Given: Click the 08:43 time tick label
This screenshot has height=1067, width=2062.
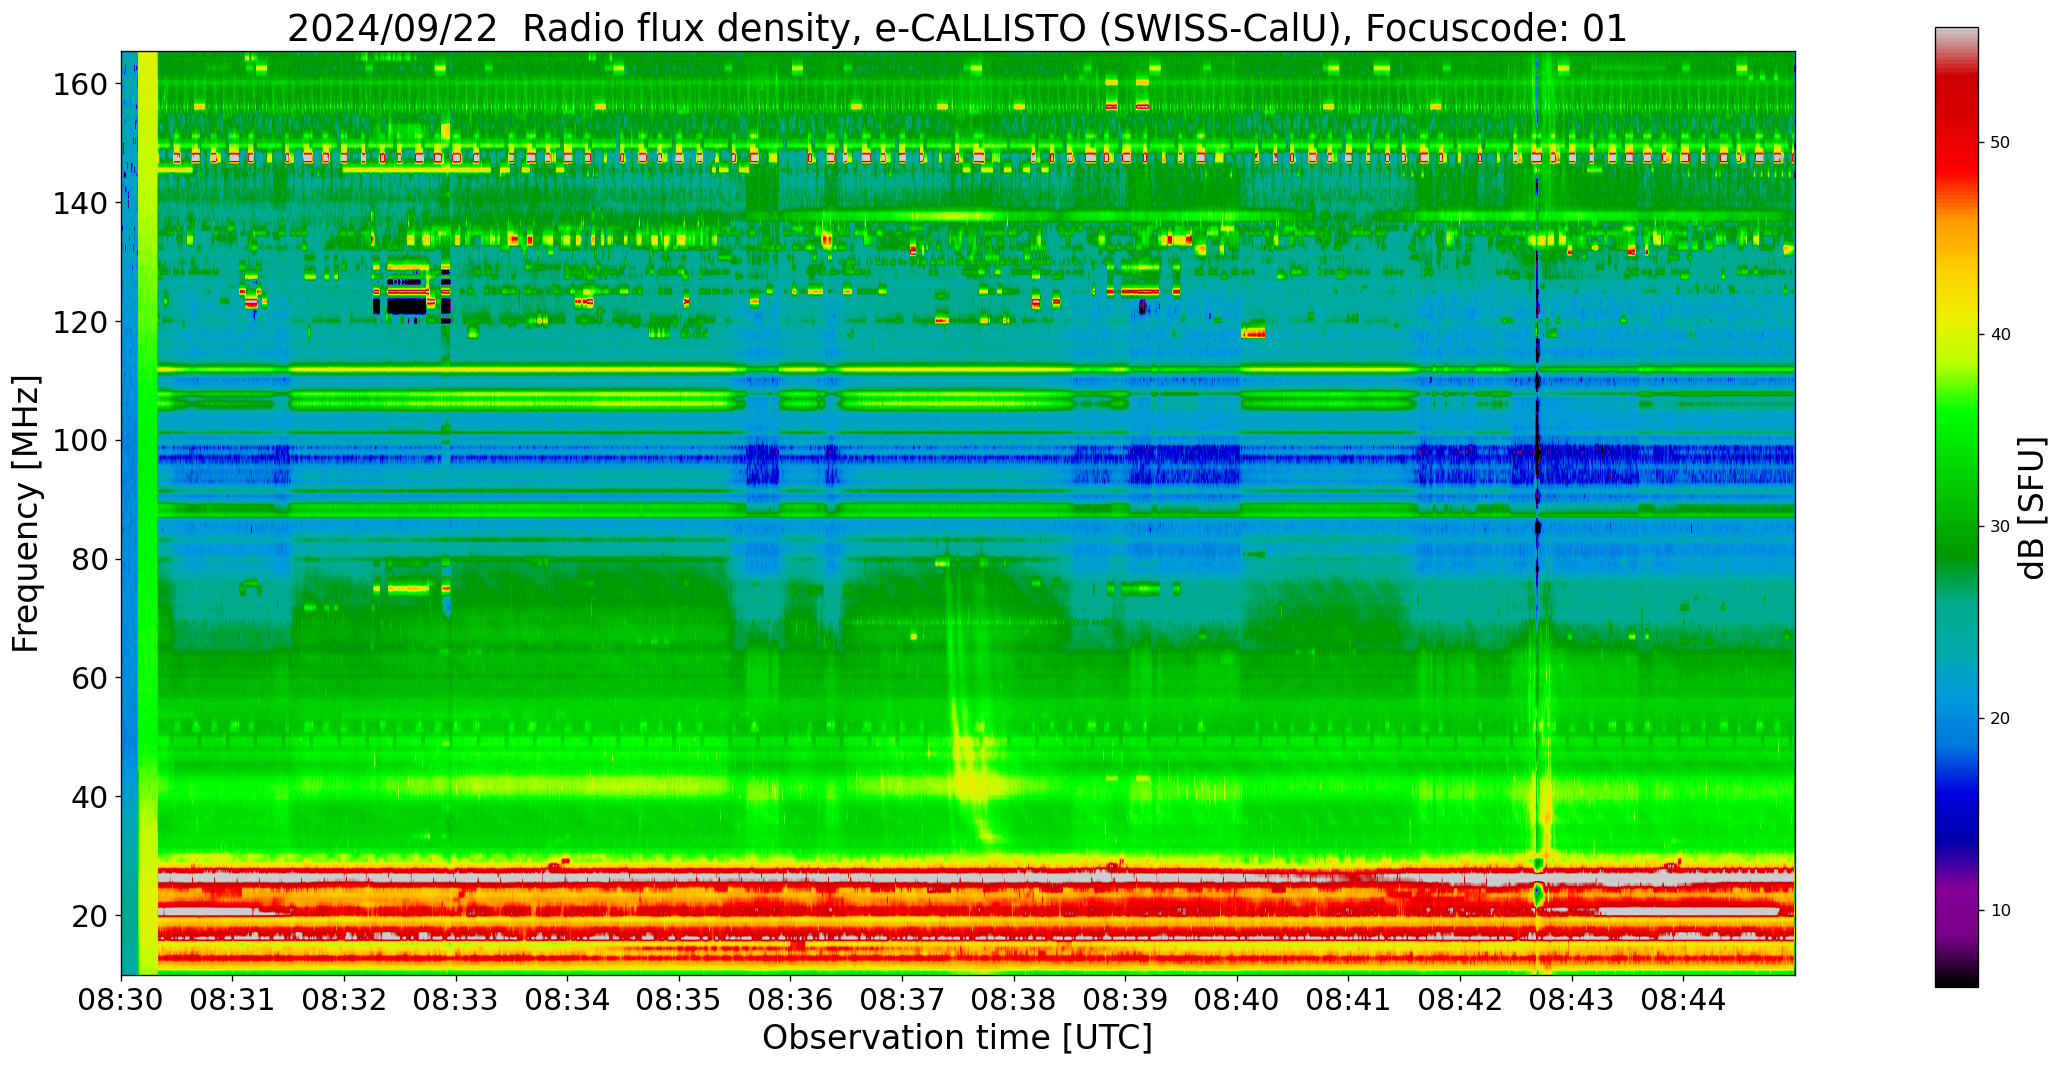Looking at the screenshot, I should point(1572,999).
